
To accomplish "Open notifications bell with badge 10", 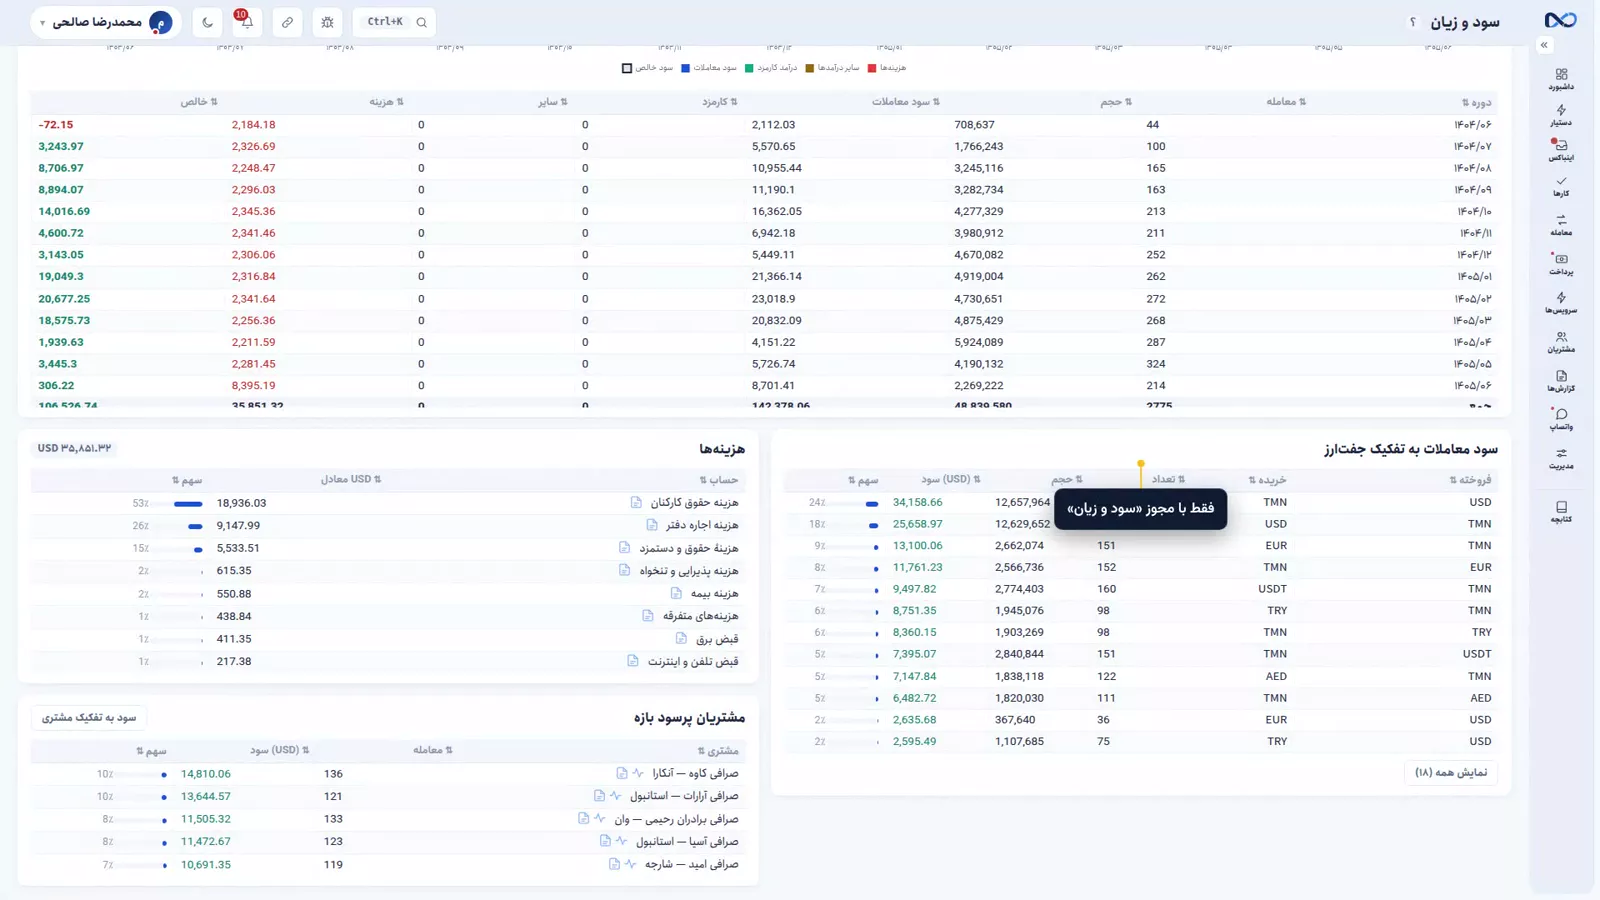I will pyautogui.click(x=246, y=21).
